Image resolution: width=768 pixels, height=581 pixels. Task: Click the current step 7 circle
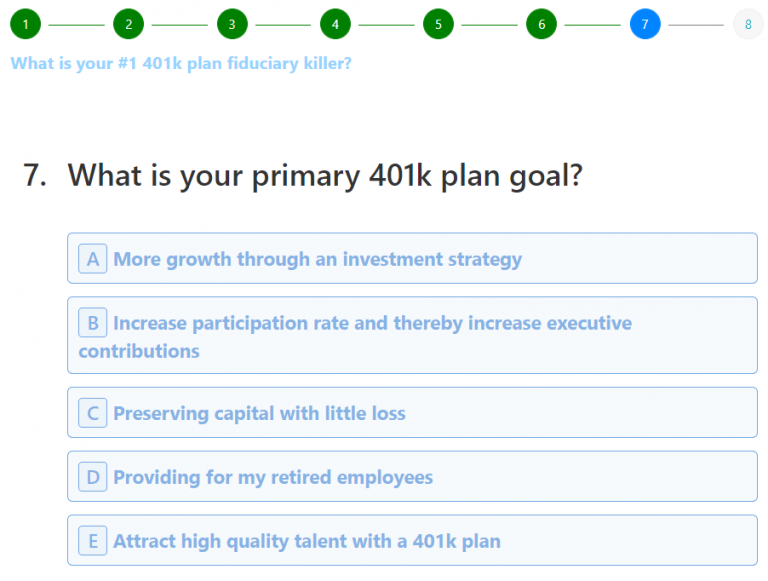(645, 24)
